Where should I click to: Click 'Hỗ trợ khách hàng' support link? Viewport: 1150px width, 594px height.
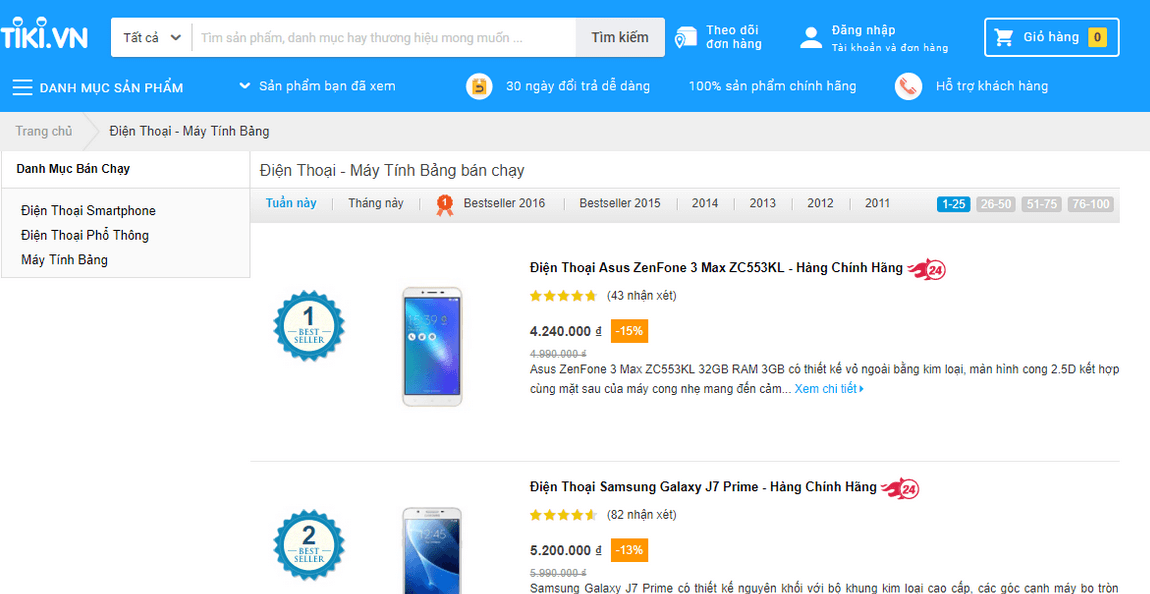click(x=992, y=87)
